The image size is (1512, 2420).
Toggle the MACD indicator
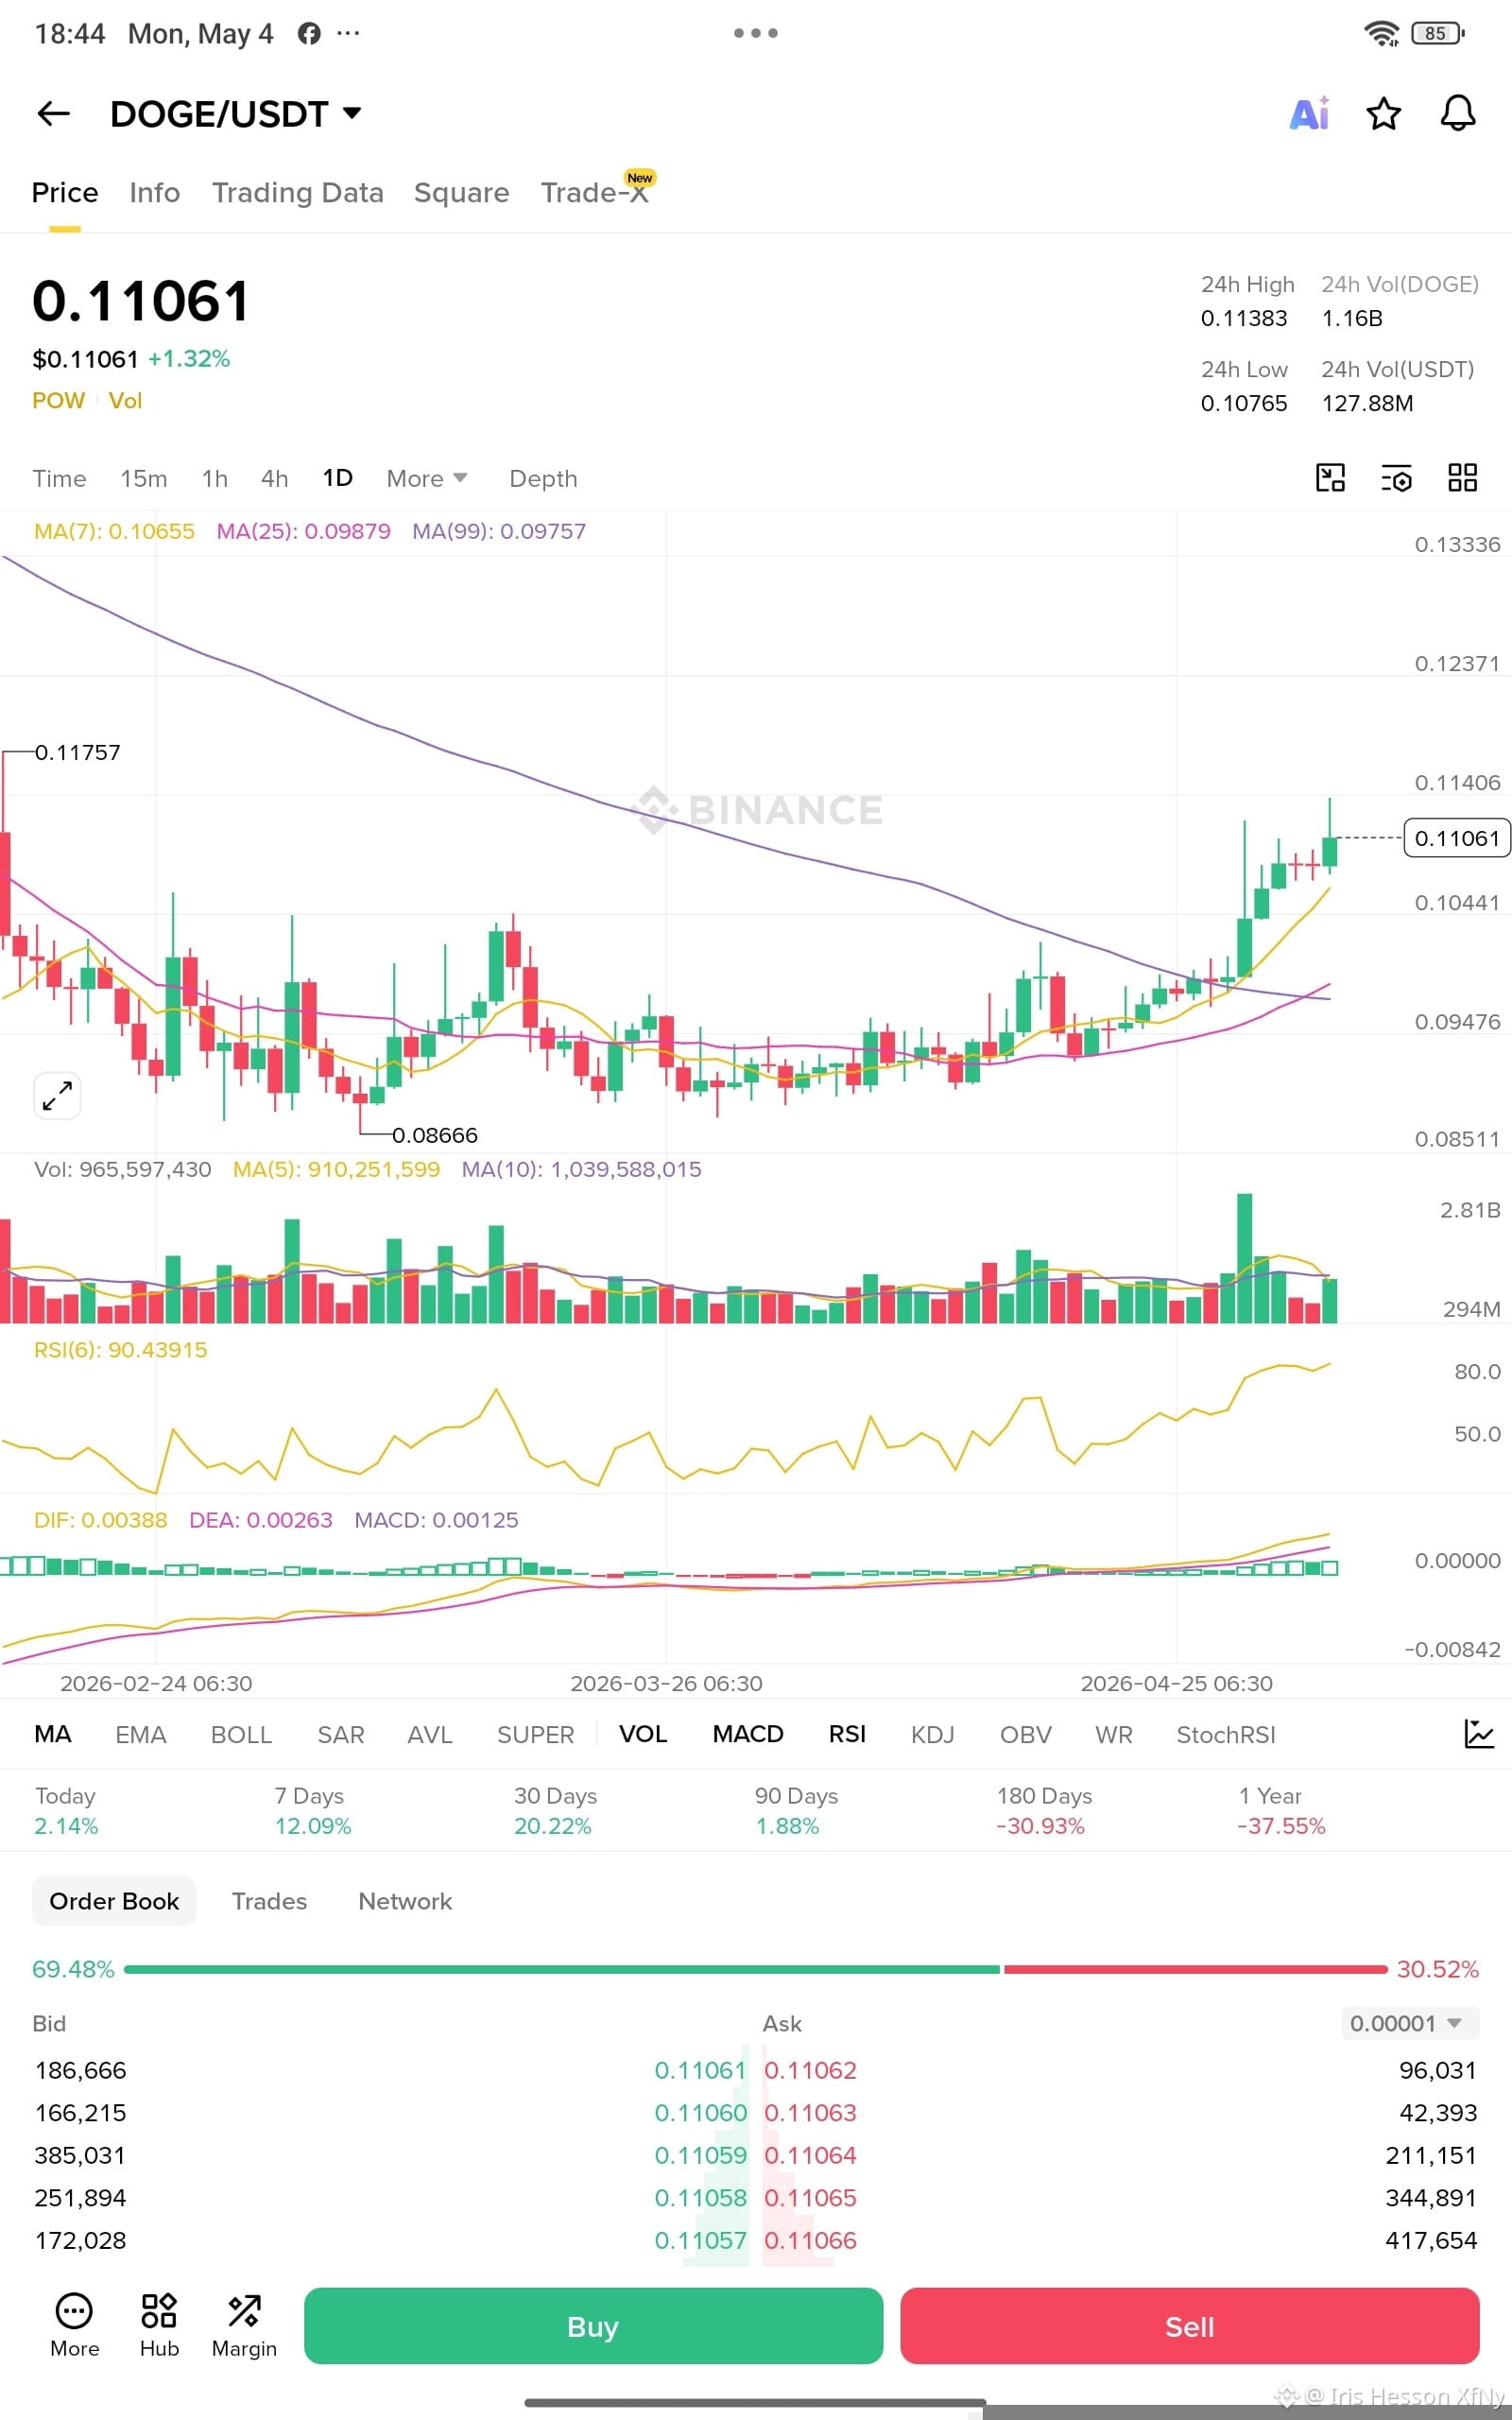(748, 1734)
